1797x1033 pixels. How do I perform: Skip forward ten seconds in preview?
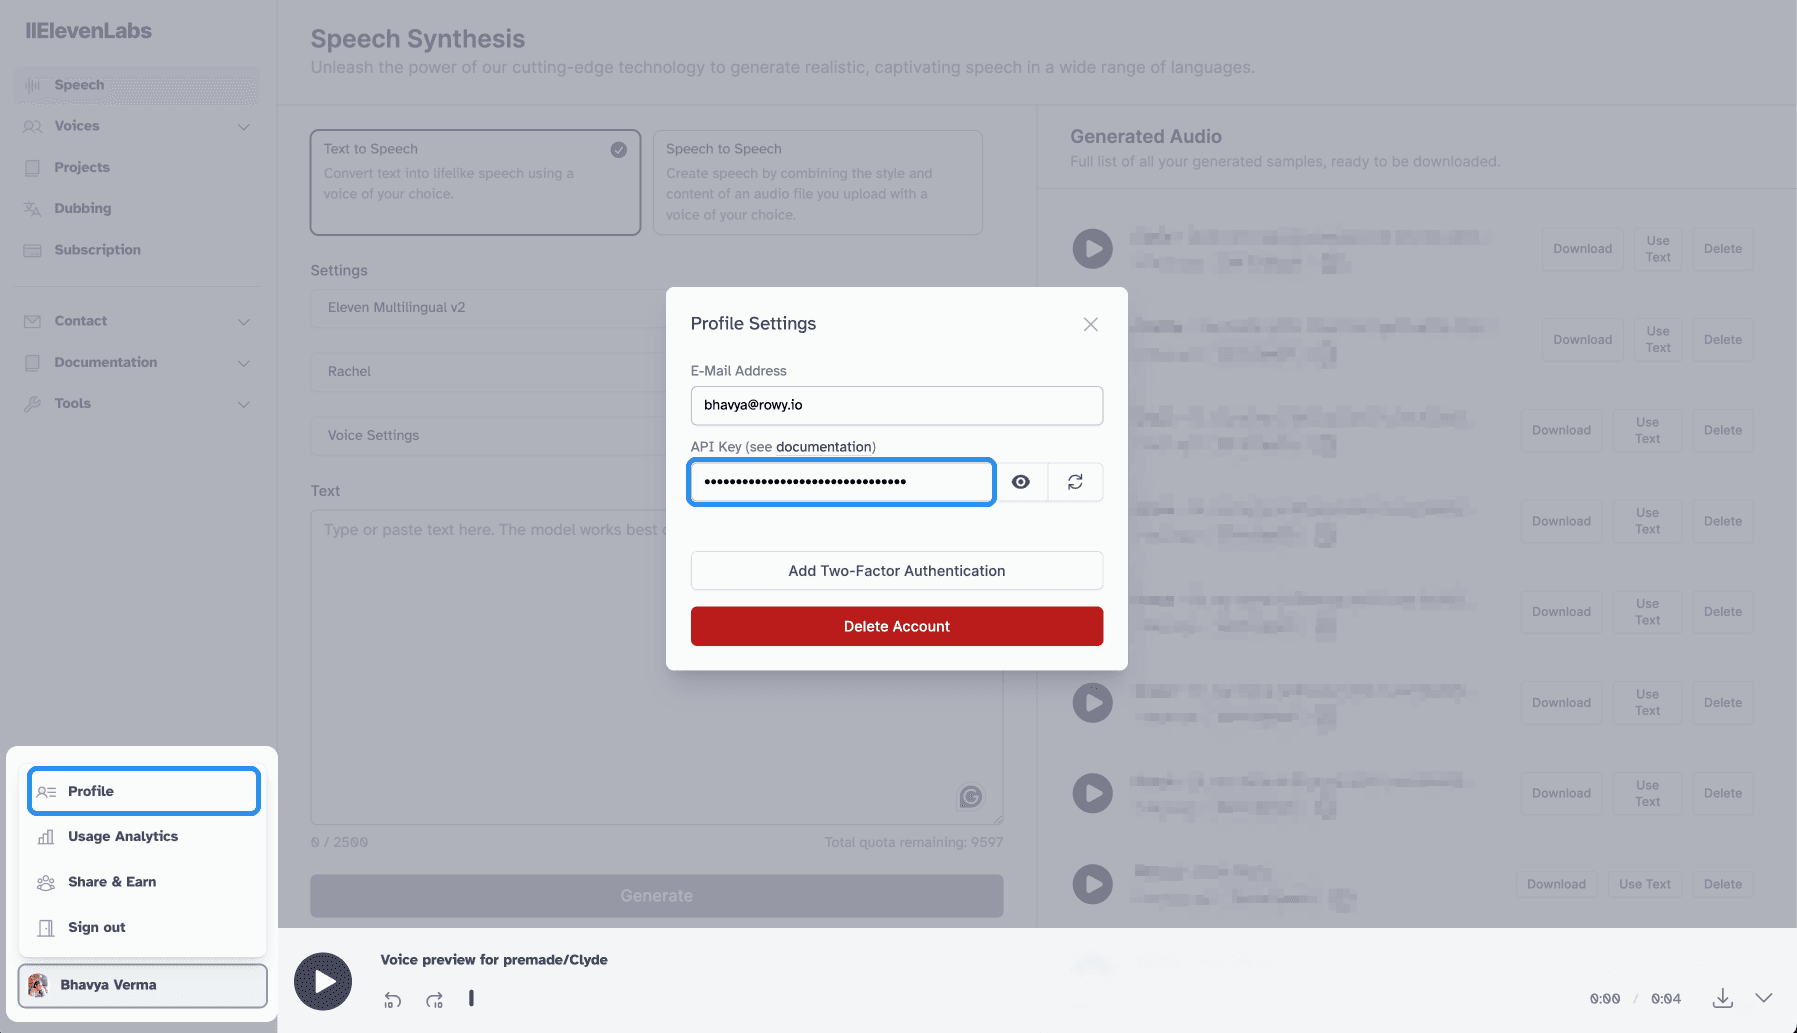pos(434,1000)
